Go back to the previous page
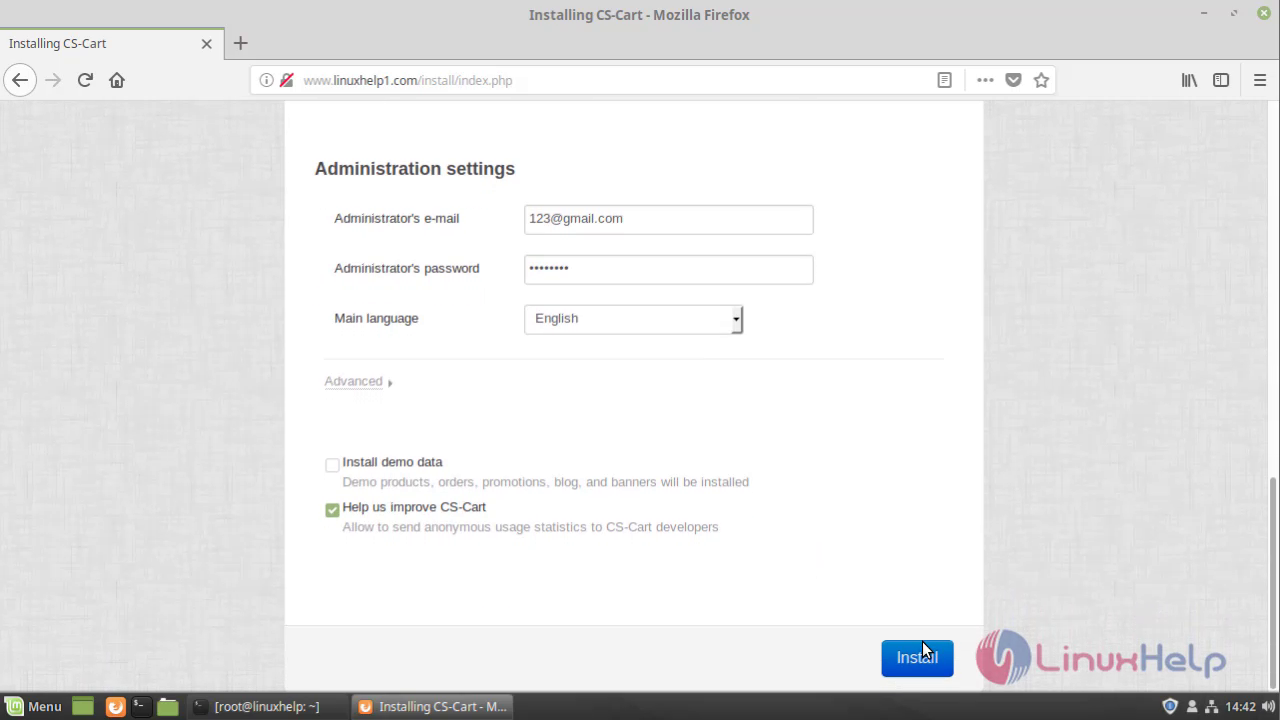1280x720 pixels. (20, 80)
